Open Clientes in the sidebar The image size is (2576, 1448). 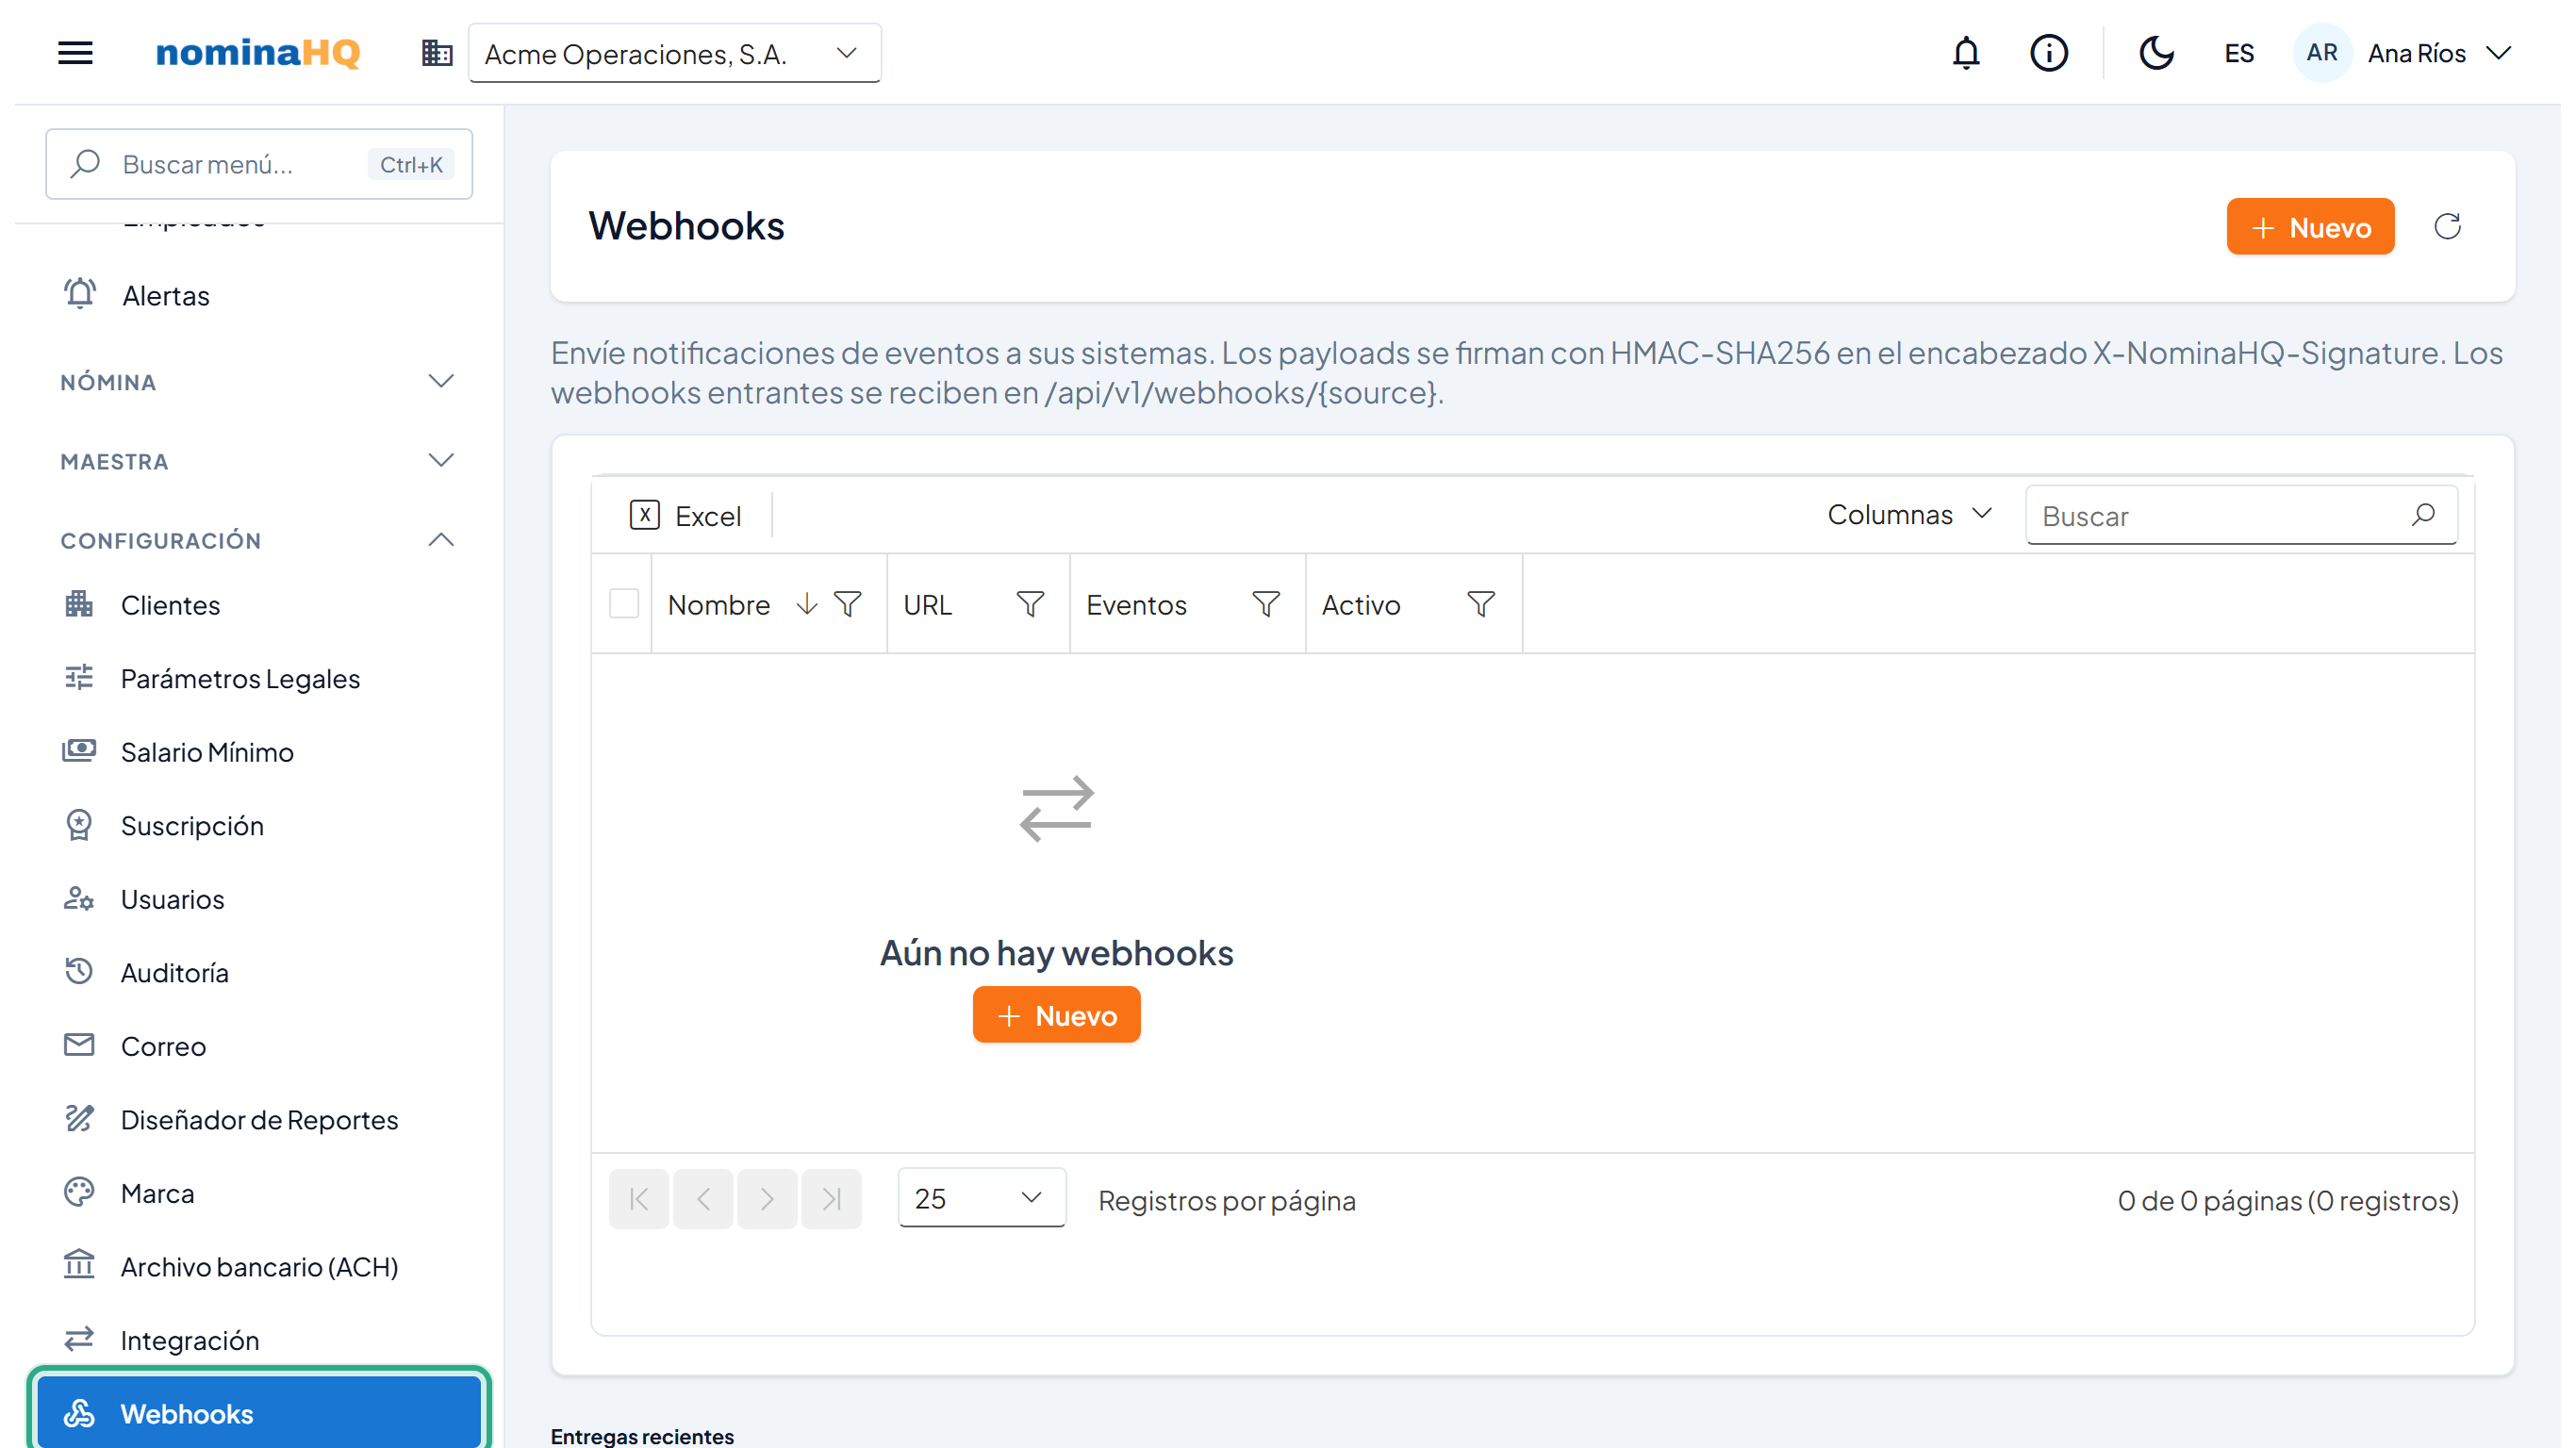(x=258, y=605)
